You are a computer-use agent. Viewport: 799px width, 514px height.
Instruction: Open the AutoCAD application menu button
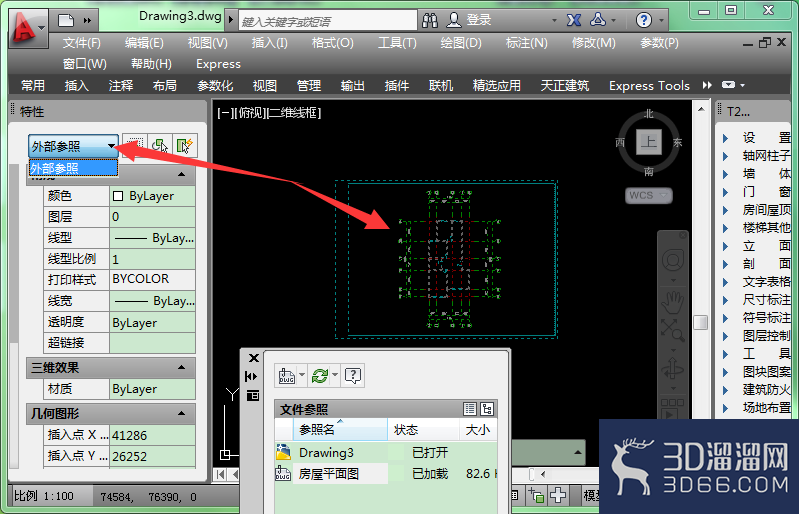tap(28, 28)
